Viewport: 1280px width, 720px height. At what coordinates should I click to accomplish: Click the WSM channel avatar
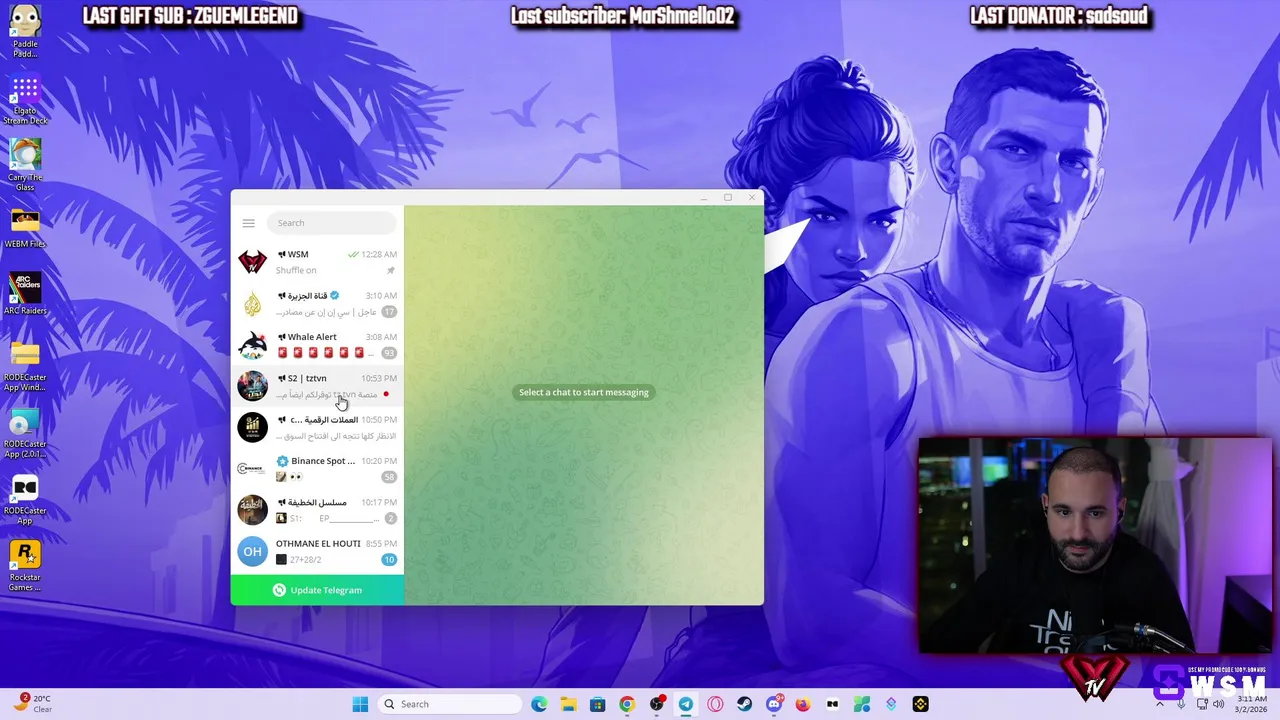[253, 262]
